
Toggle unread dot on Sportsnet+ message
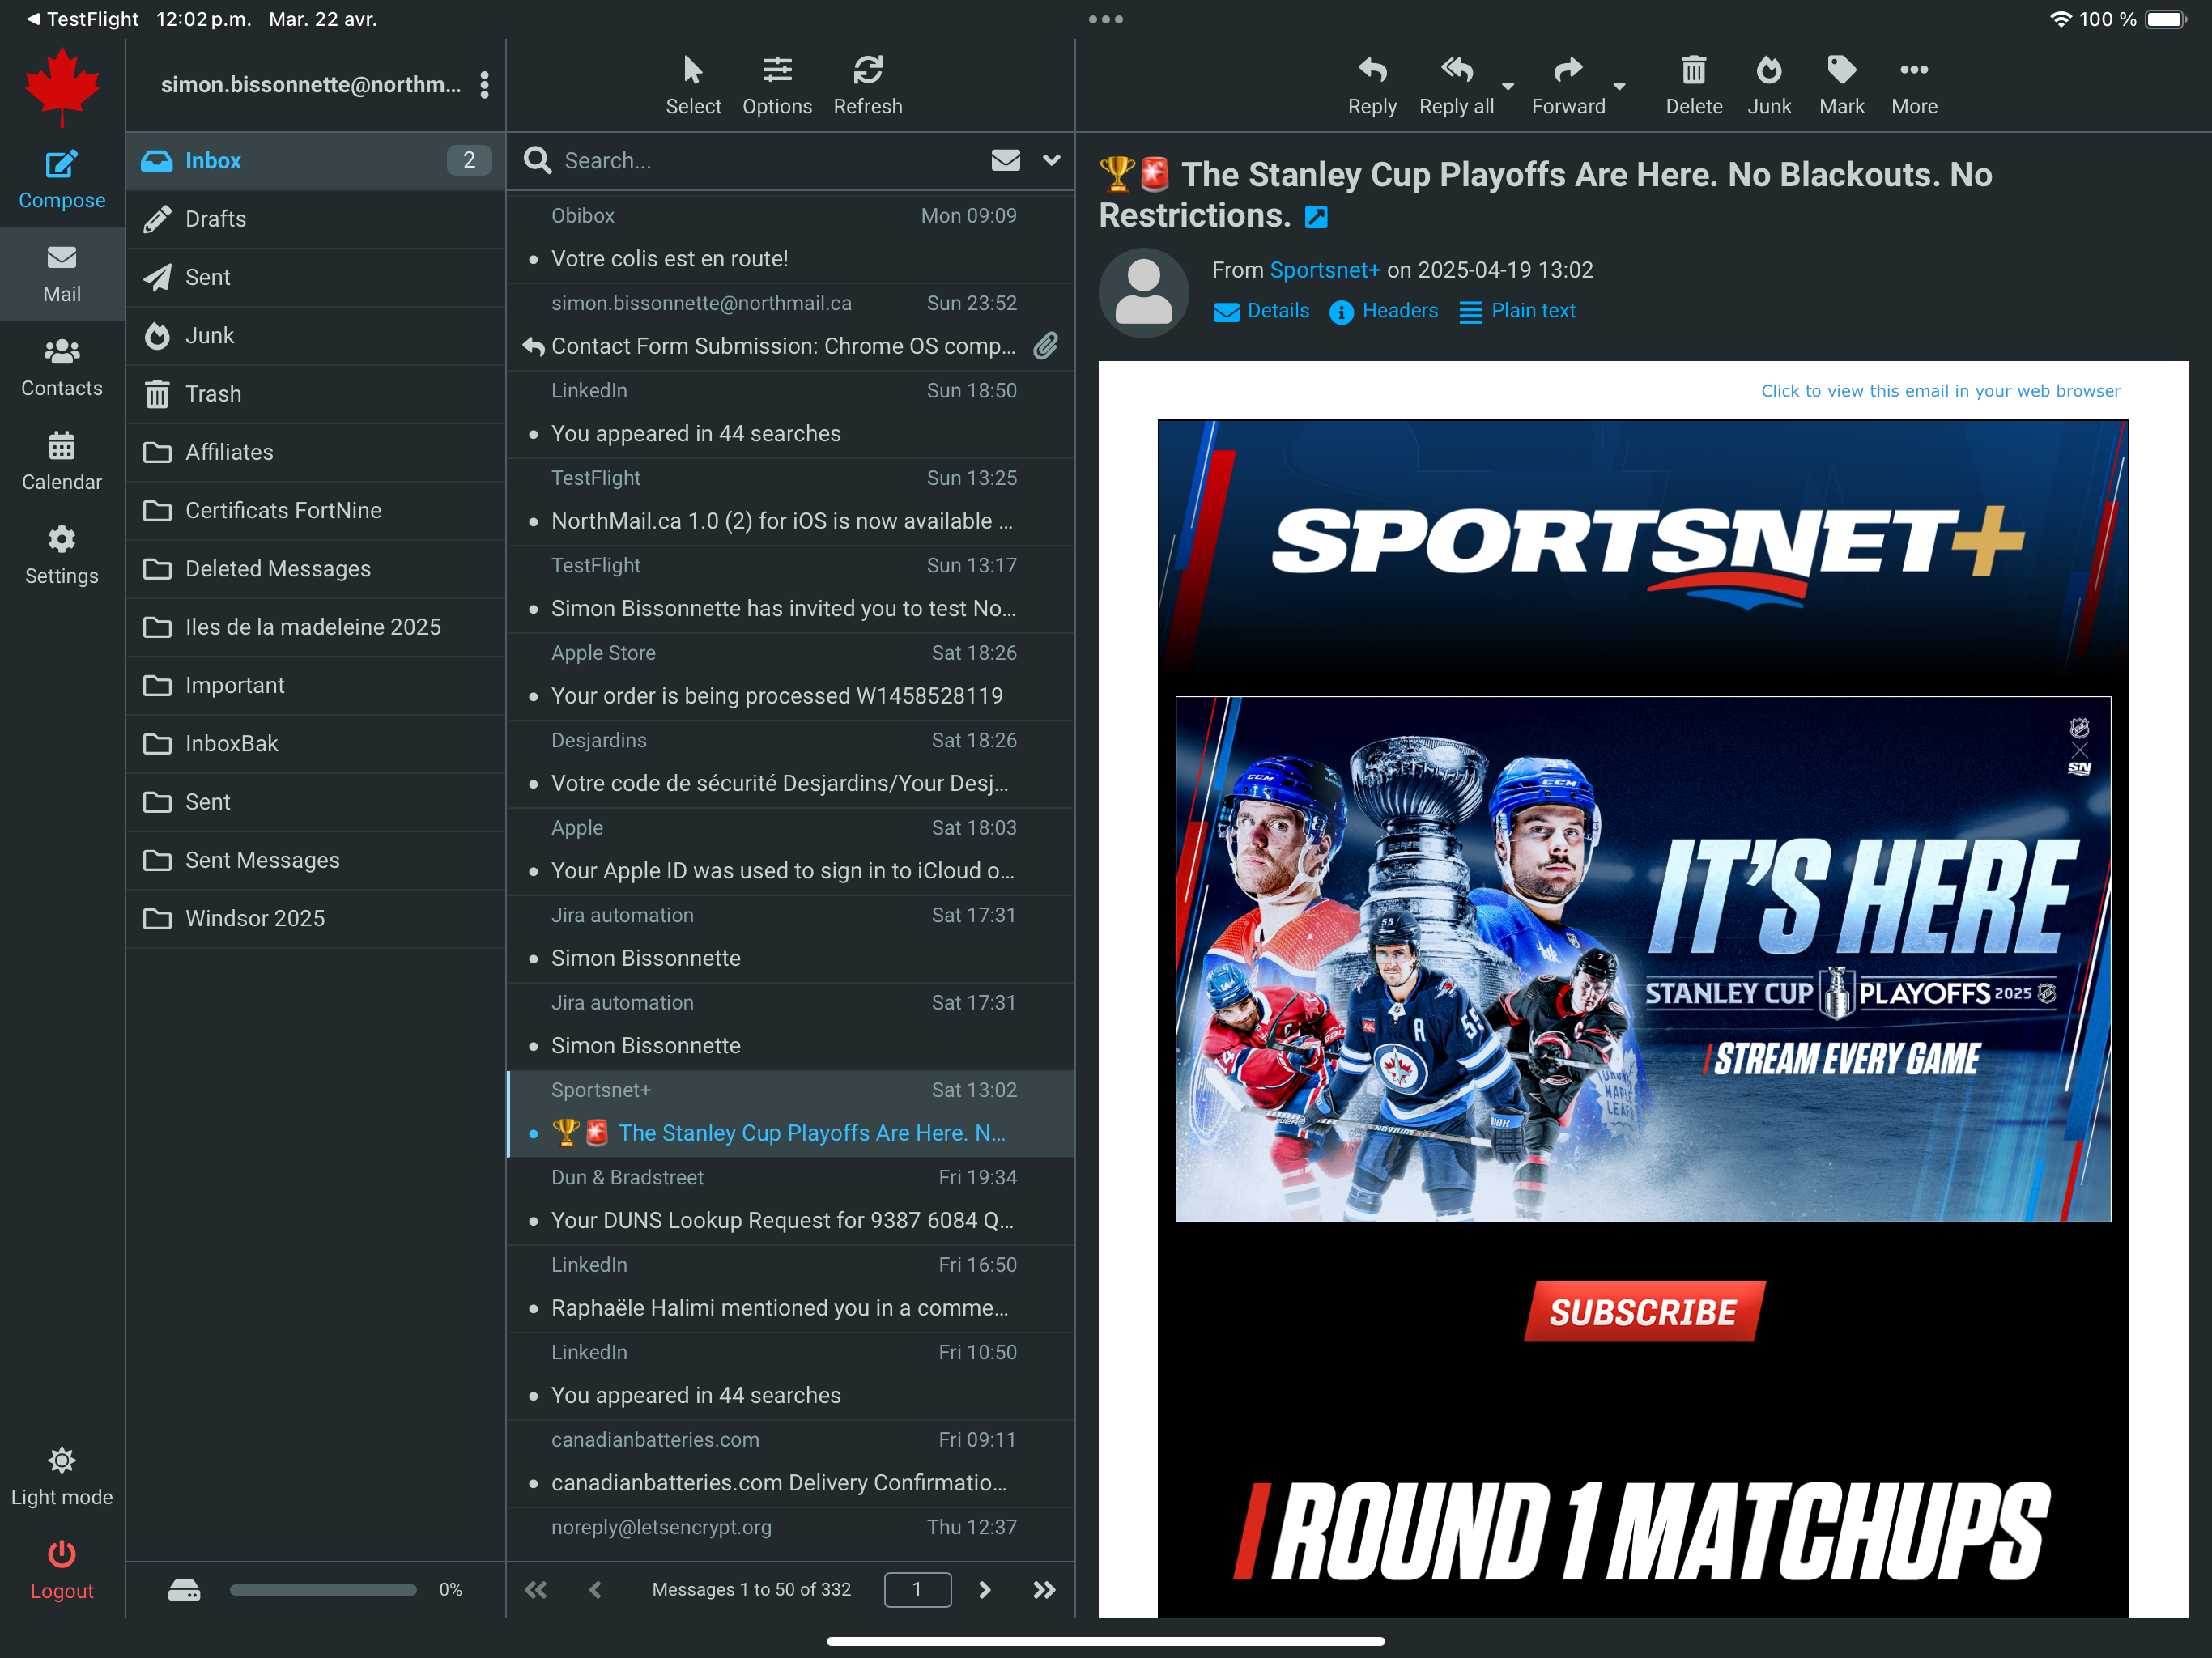click(533, 1133)
